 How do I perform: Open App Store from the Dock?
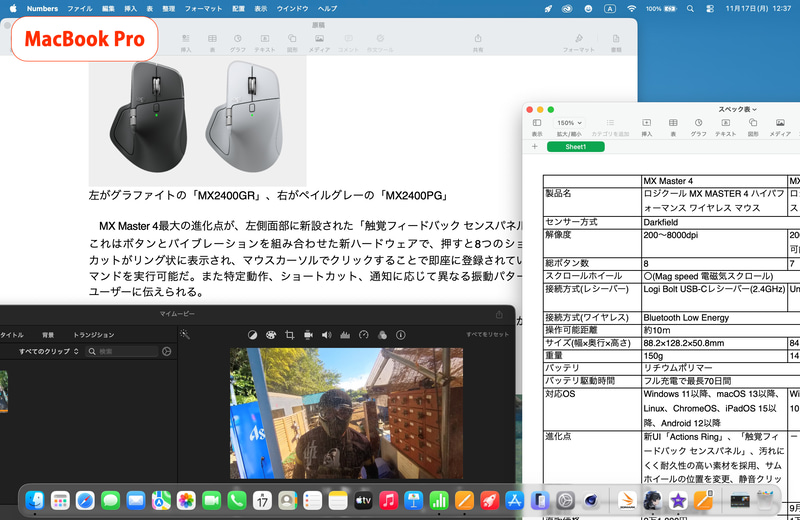514,501
